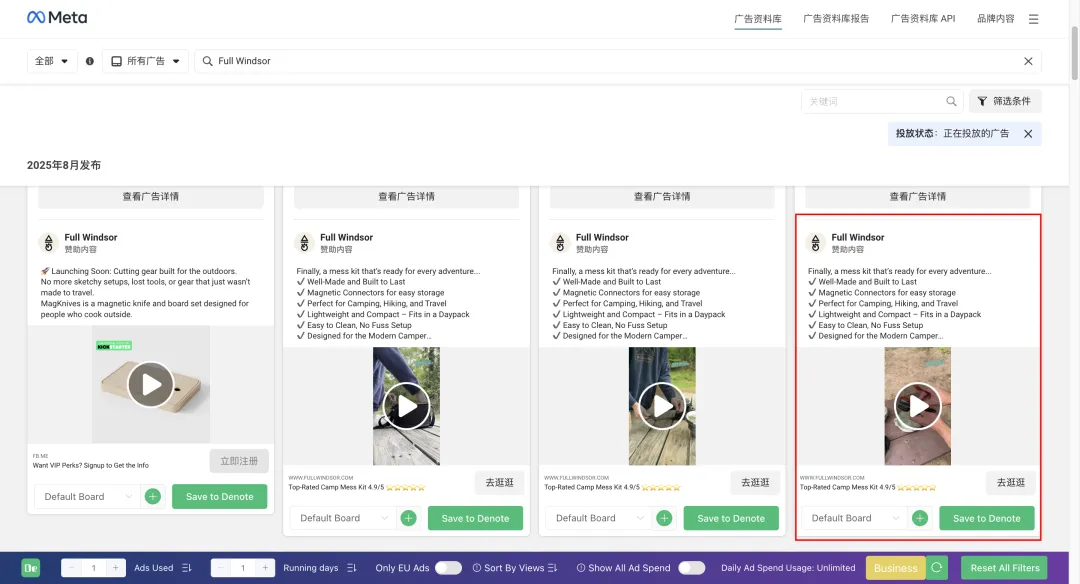Open the 所有广告 dropdown

click(145, 61)
